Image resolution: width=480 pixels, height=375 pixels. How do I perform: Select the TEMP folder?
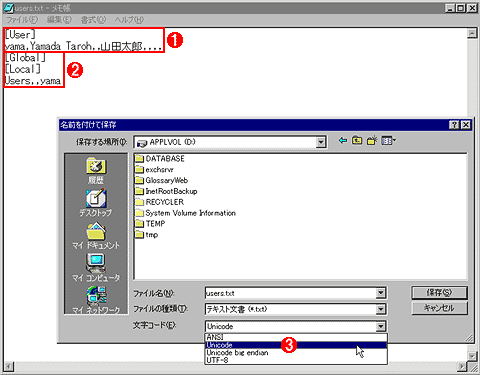pos(150,224)
